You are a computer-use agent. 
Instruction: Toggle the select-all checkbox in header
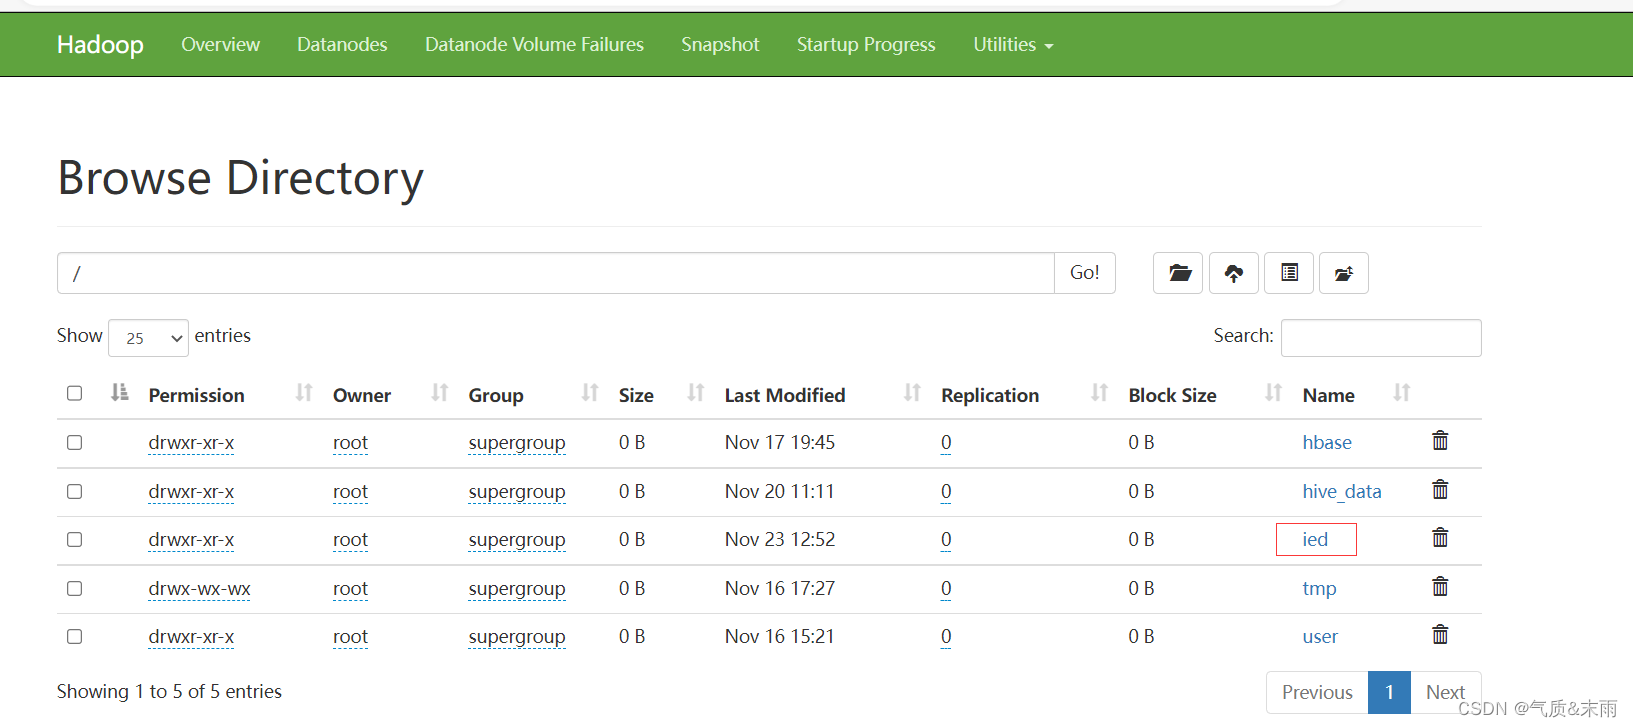(74, 393)
